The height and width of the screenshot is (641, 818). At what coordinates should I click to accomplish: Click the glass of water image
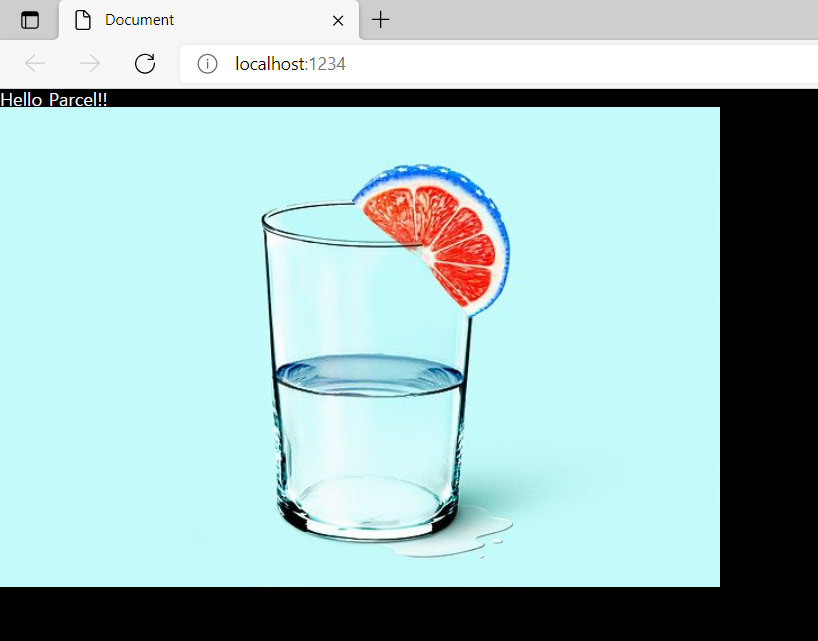(x=360, y=347)
